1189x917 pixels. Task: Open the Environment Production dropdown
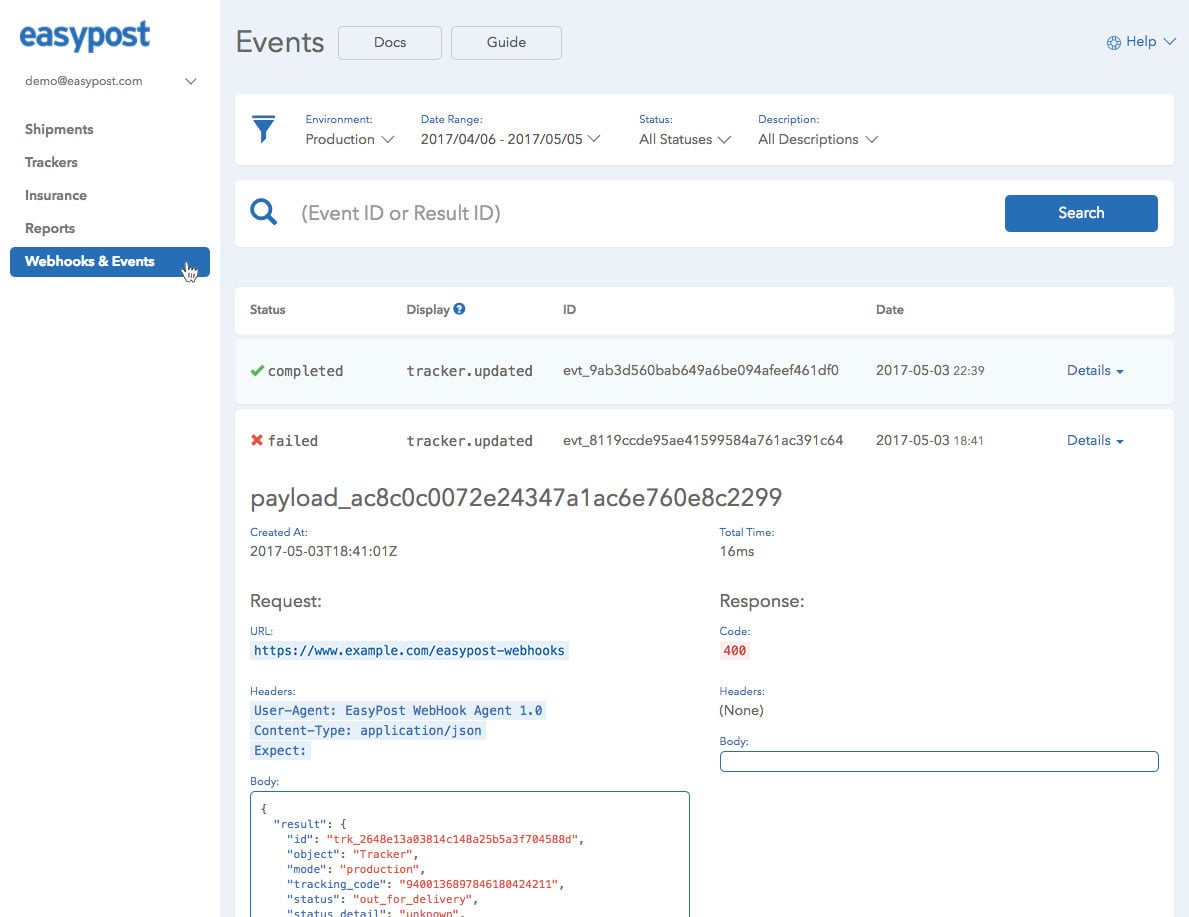tap(350, 140)
